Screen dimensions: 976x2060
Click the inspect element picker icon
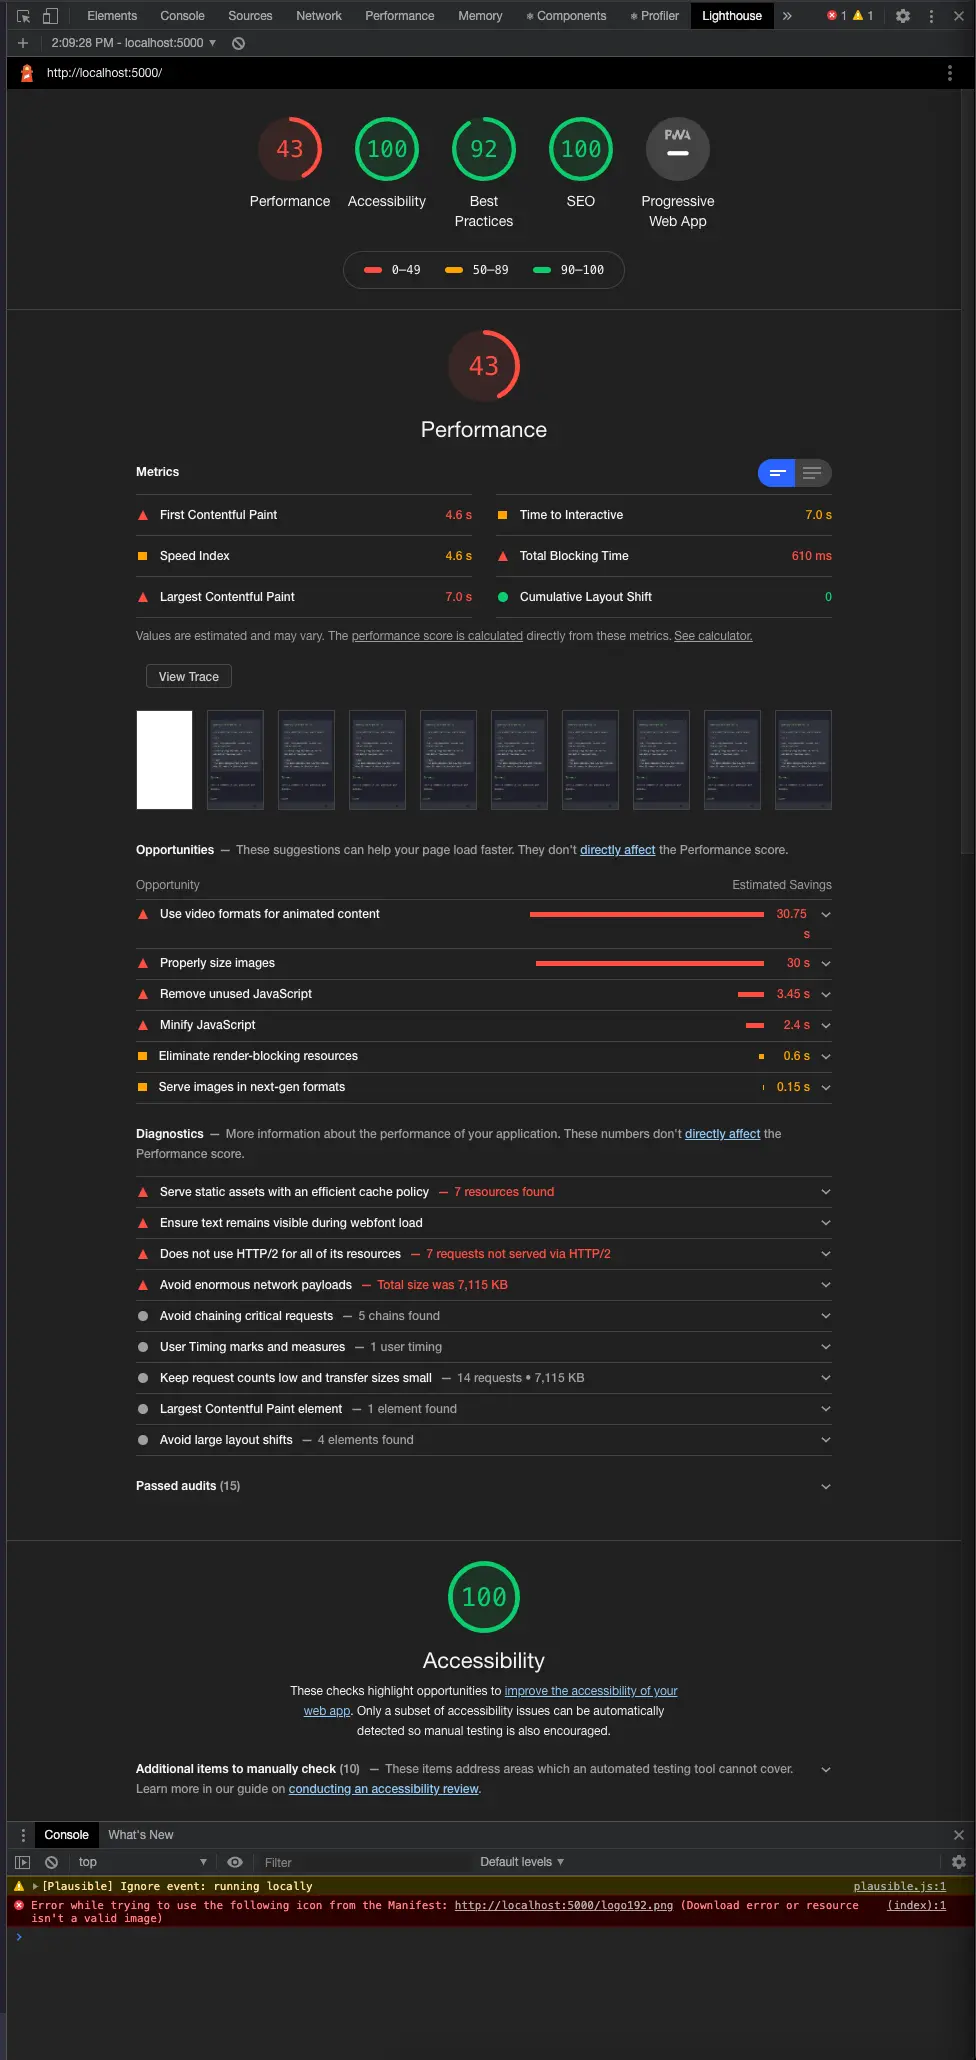click(23, 16)
